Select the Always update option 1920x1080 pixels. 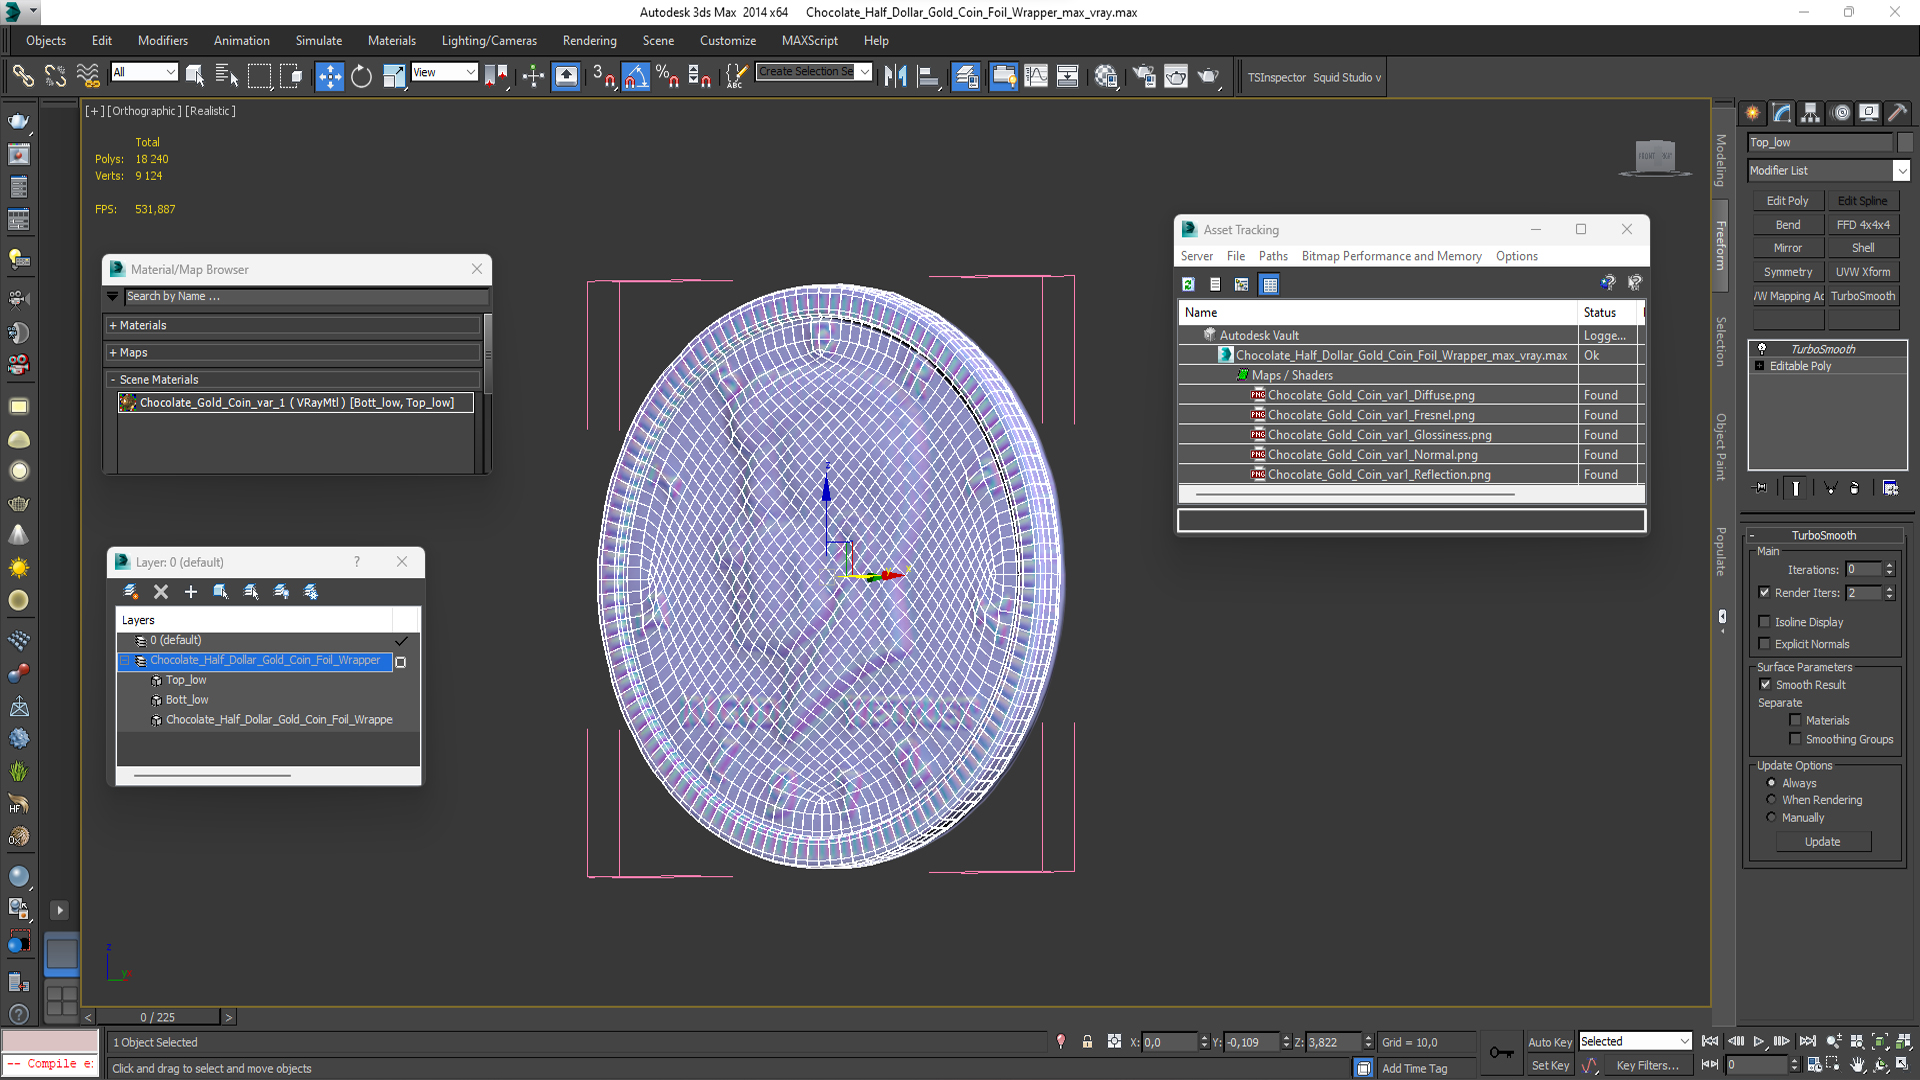[1771, 783]
